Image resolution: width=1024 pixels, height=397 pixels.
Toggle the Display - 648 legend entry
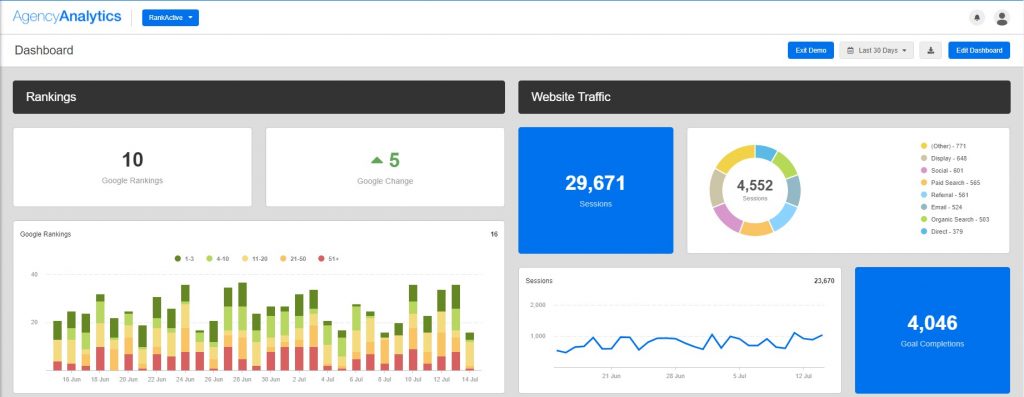tap(944, 158)
